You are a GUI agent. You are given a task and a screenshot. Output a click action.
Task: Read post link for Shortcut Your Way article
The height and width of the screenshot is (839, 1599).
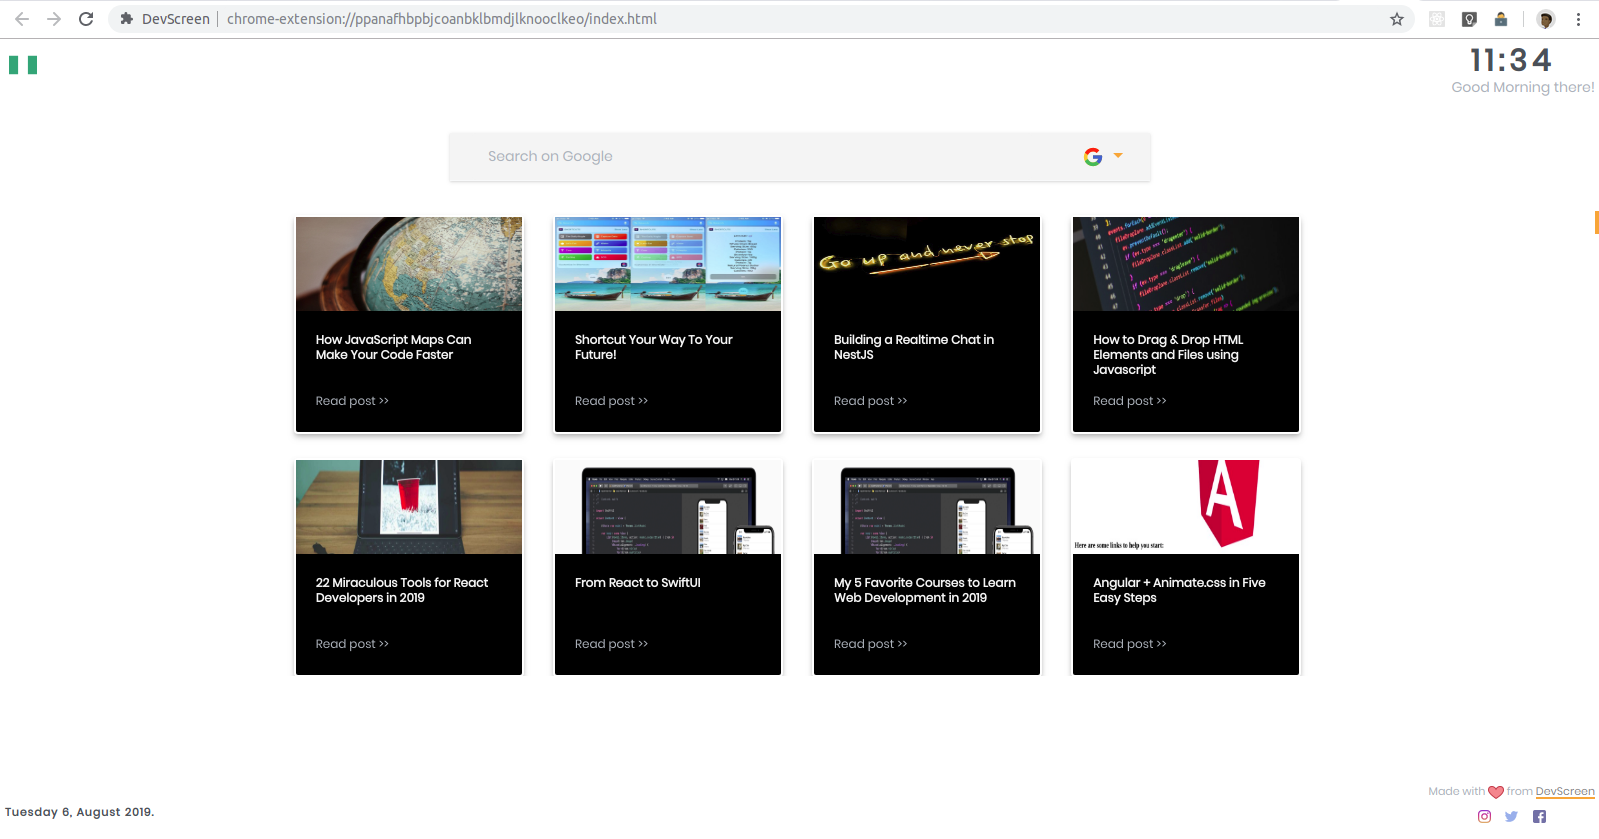(x=611, y=401)
